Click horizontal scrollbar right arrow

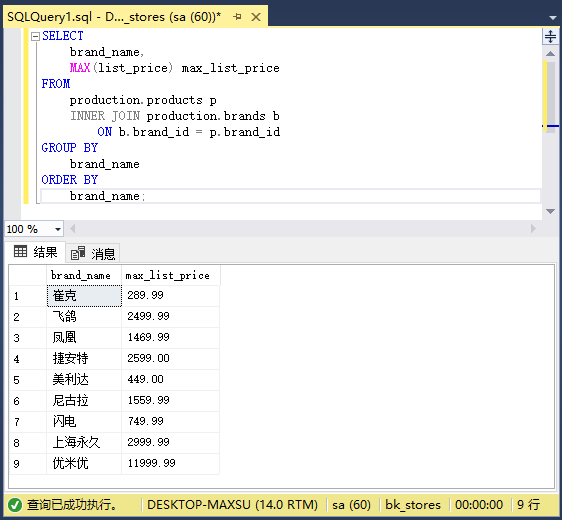point(533,229)
